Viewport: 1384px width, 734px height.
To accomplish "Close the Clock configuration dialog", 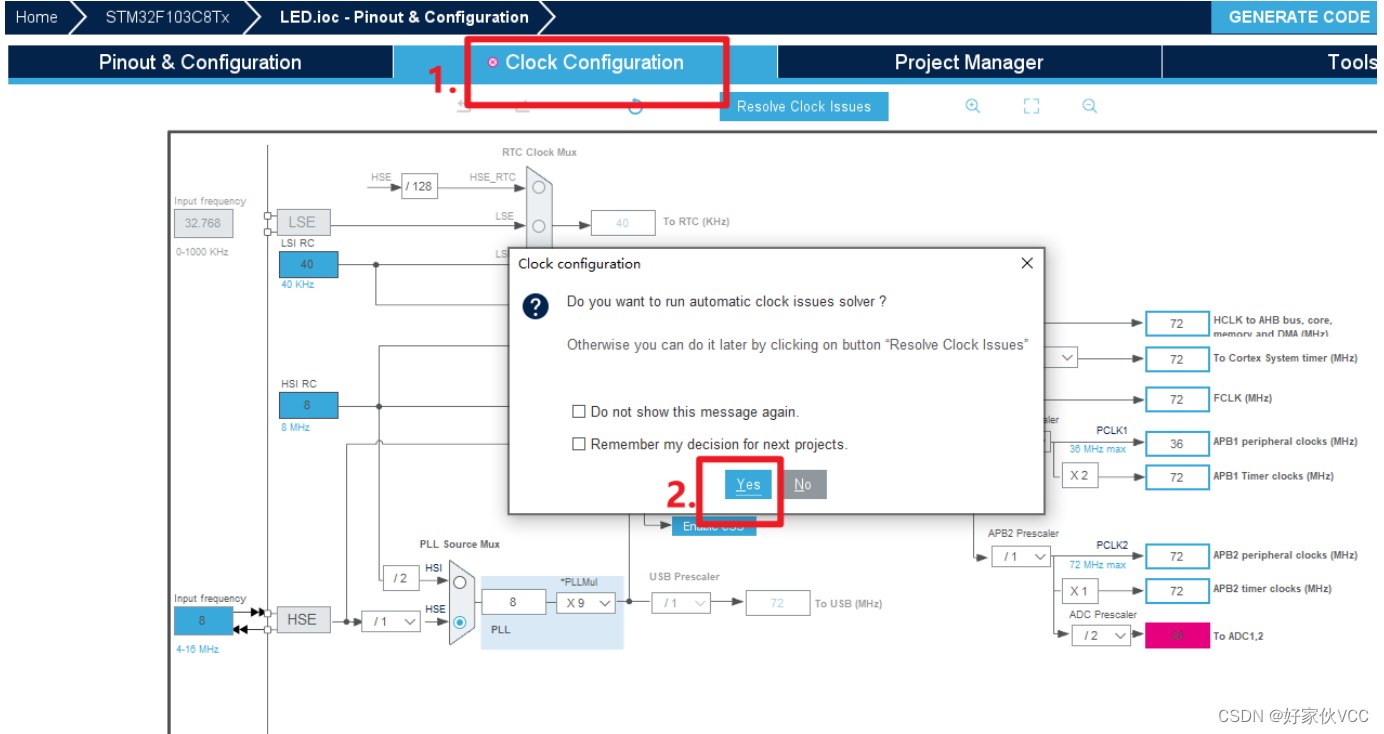I will (x=1026, y=263).
